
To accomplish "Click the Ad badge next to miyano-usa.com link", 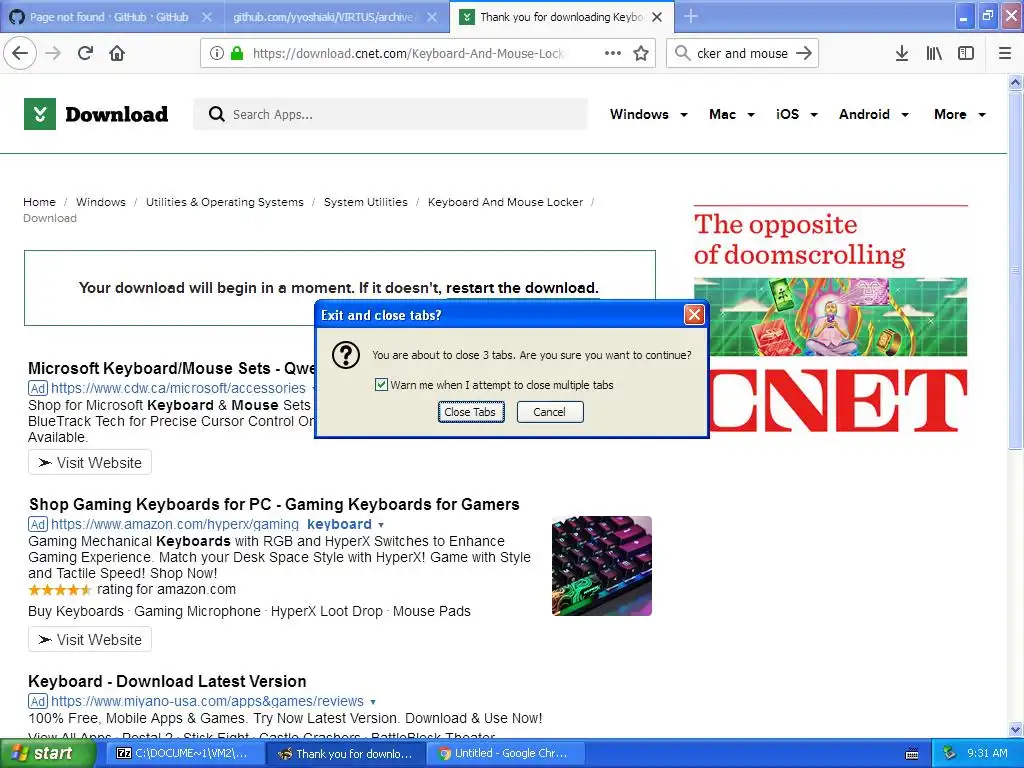I will tap(38, 701).
